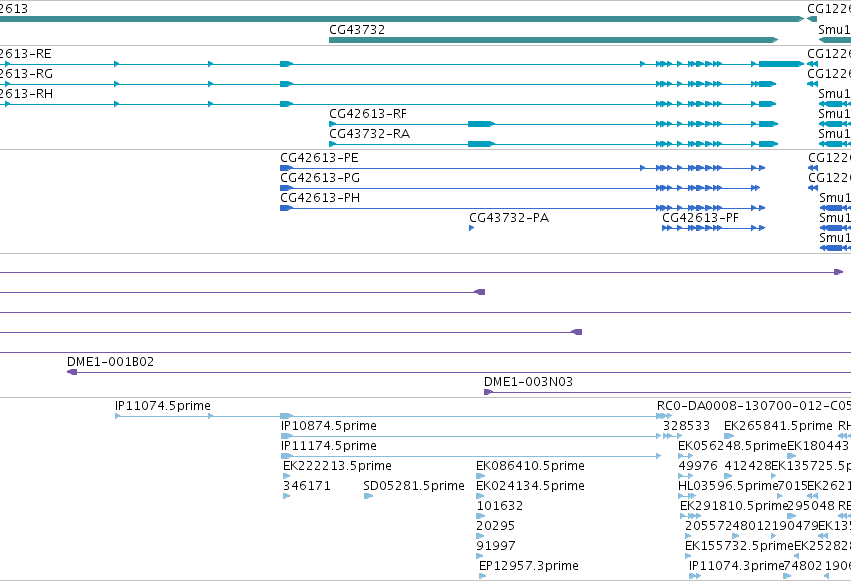This screenshot has width=851, height=581.
Task: Click the EP12957.3prime arrow glyph
Action: (x=482, y=576)
